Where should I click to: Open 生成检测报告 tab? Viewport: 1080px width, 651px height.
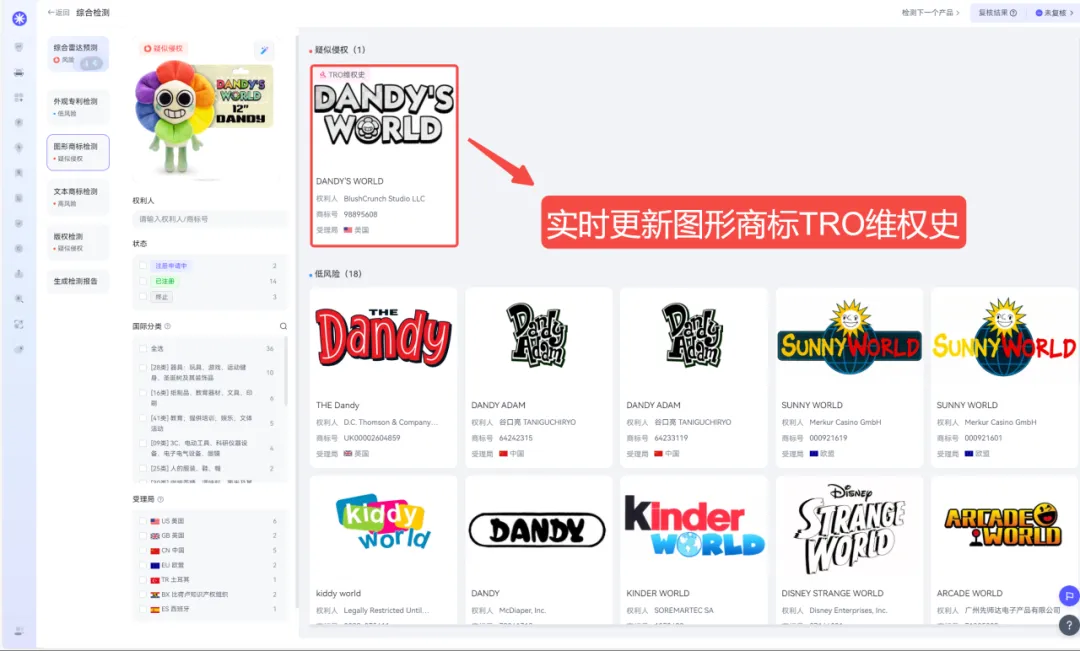click(78, 281)
